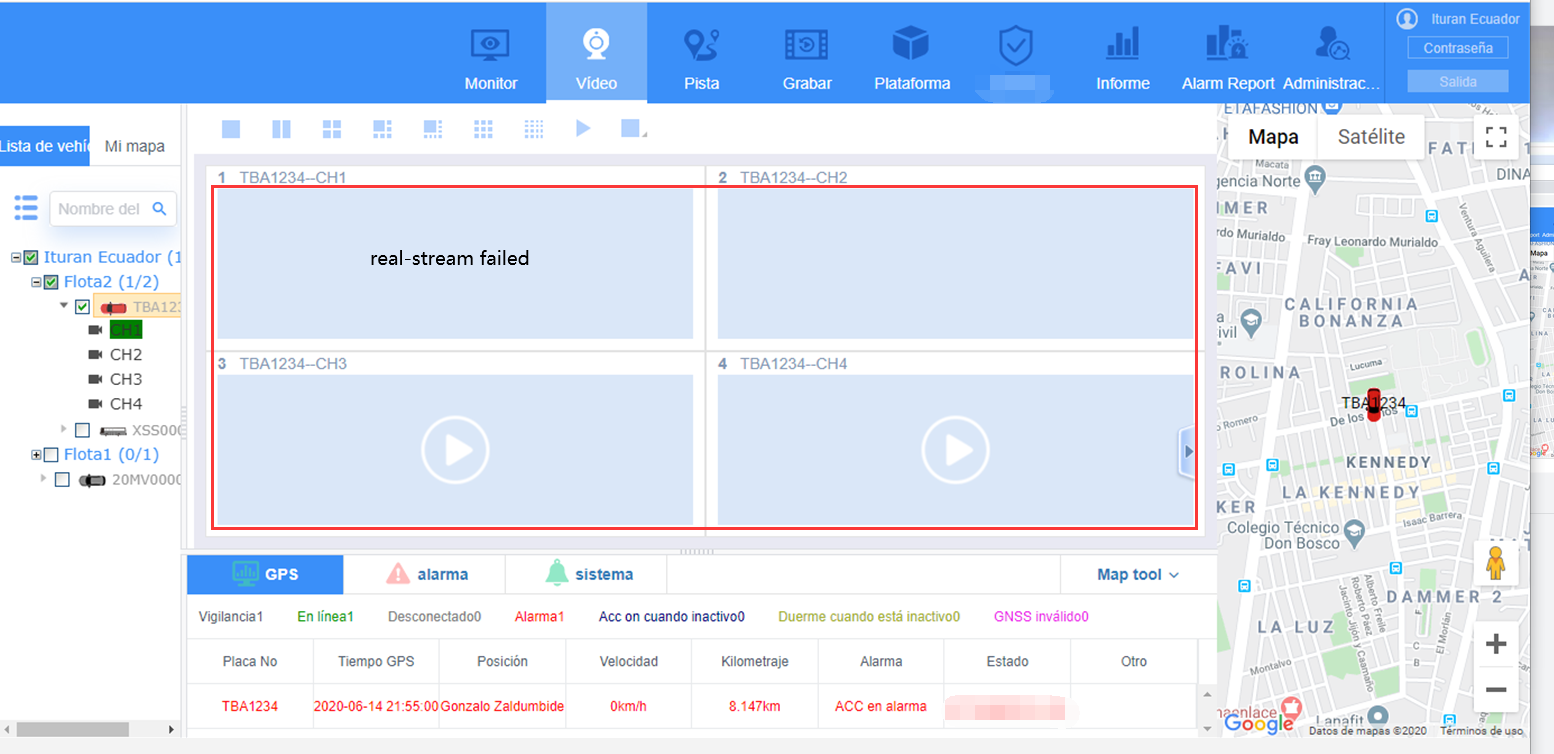This screenshot has width=1554, height=754.
Task: Collapse the Flota2 tree node
Action: pyautogui.click(x=36, y=282)
